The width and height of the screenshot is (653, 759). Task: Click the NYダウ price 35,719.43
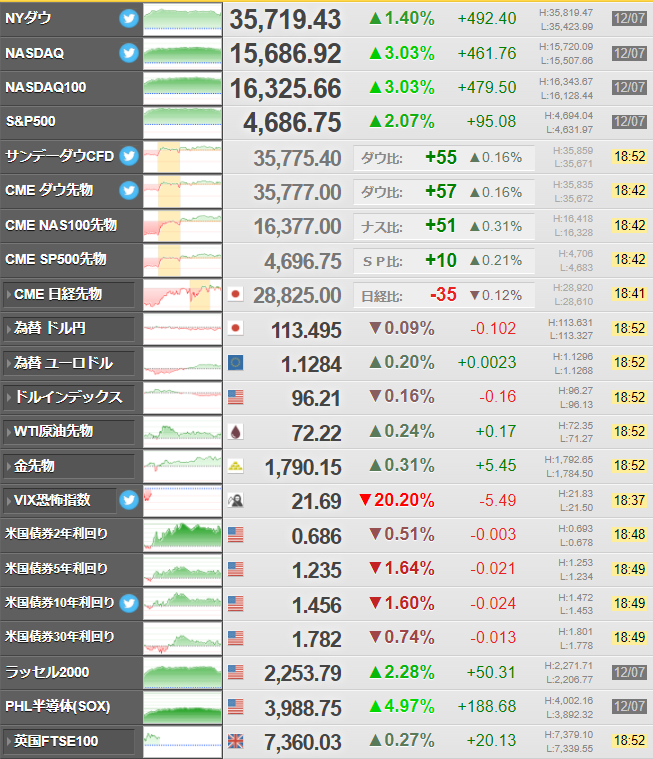[285, 20]
